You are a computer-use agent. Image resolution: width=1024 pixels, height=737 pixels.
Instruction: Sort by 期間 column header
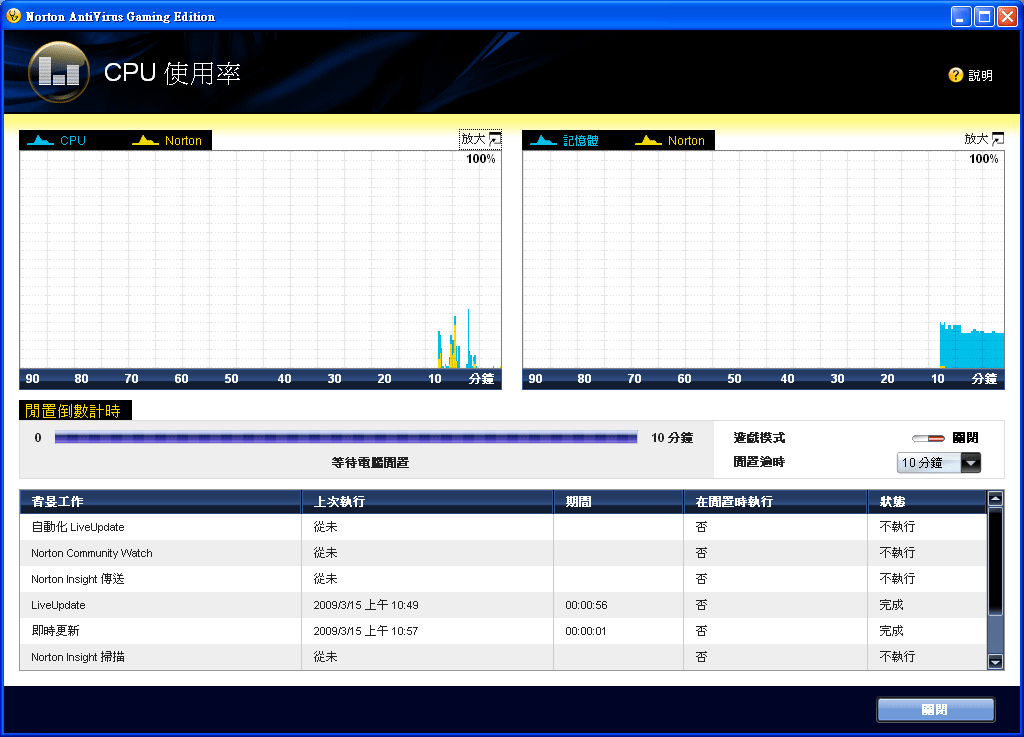[x=618, y=501]
